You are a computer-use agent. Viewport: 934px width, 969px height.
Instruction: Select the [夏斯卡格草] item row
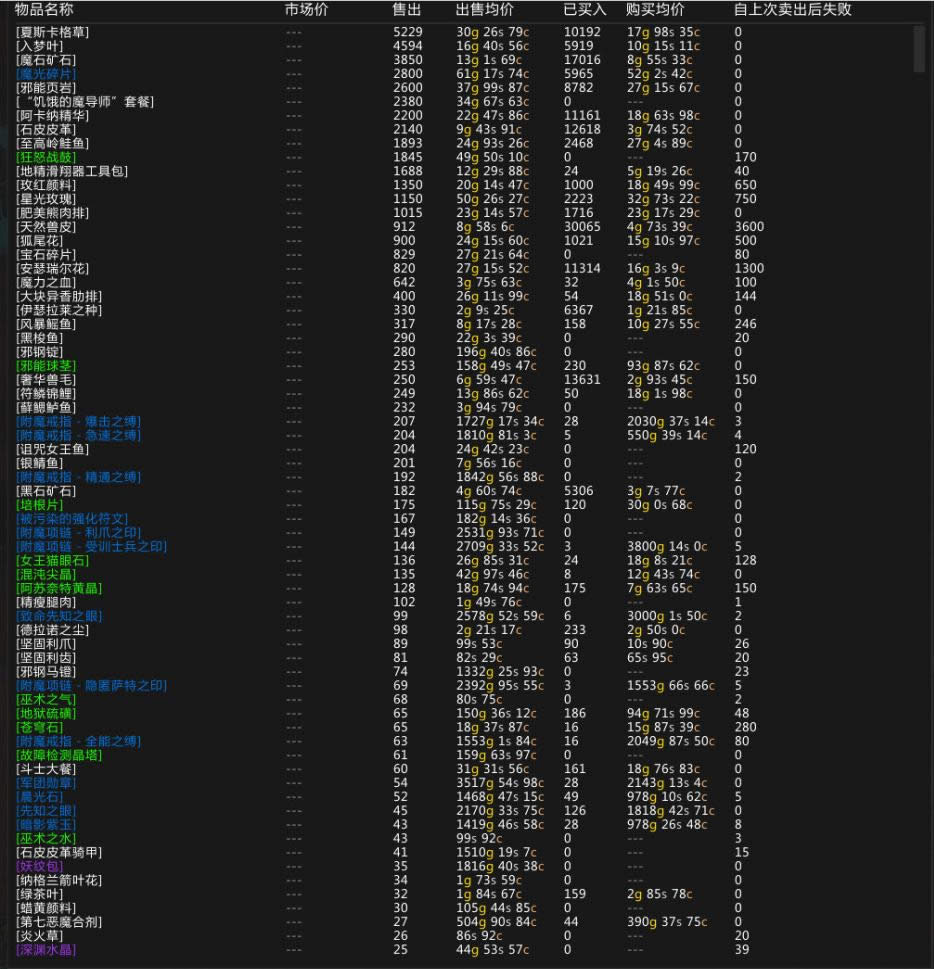pyautogui.click(x=53, y=33)
